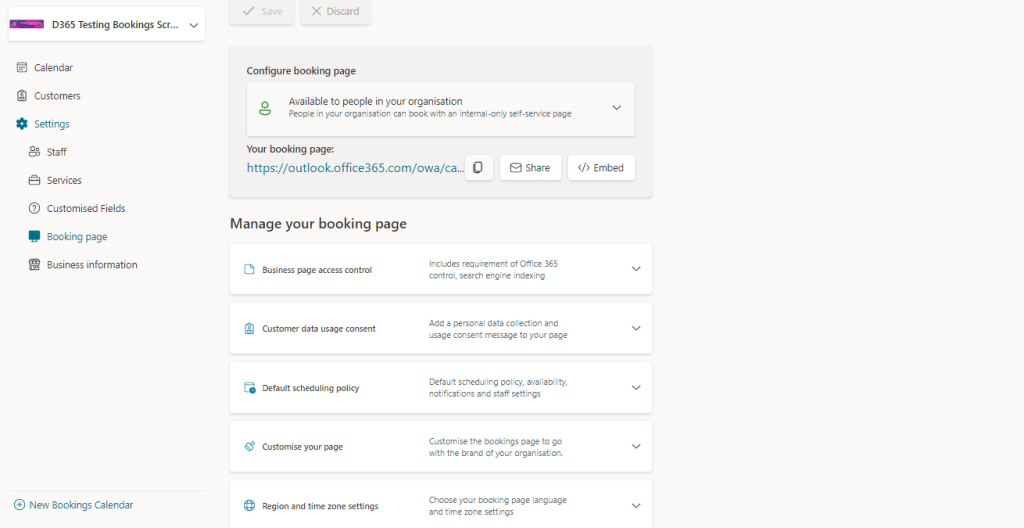Viewport: 1024px width, 528px height.
Task: Expand Default scheduling policy section
Action: coord(635,387)
